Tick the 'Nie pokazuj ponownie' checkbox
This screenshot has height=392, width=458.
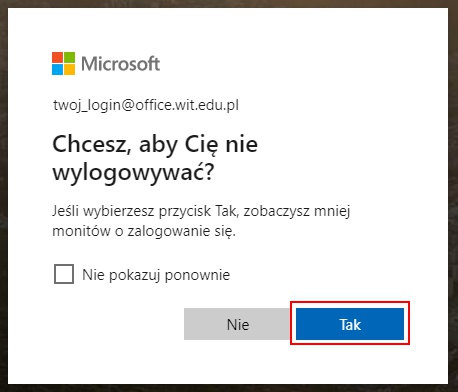click(64, 274)
